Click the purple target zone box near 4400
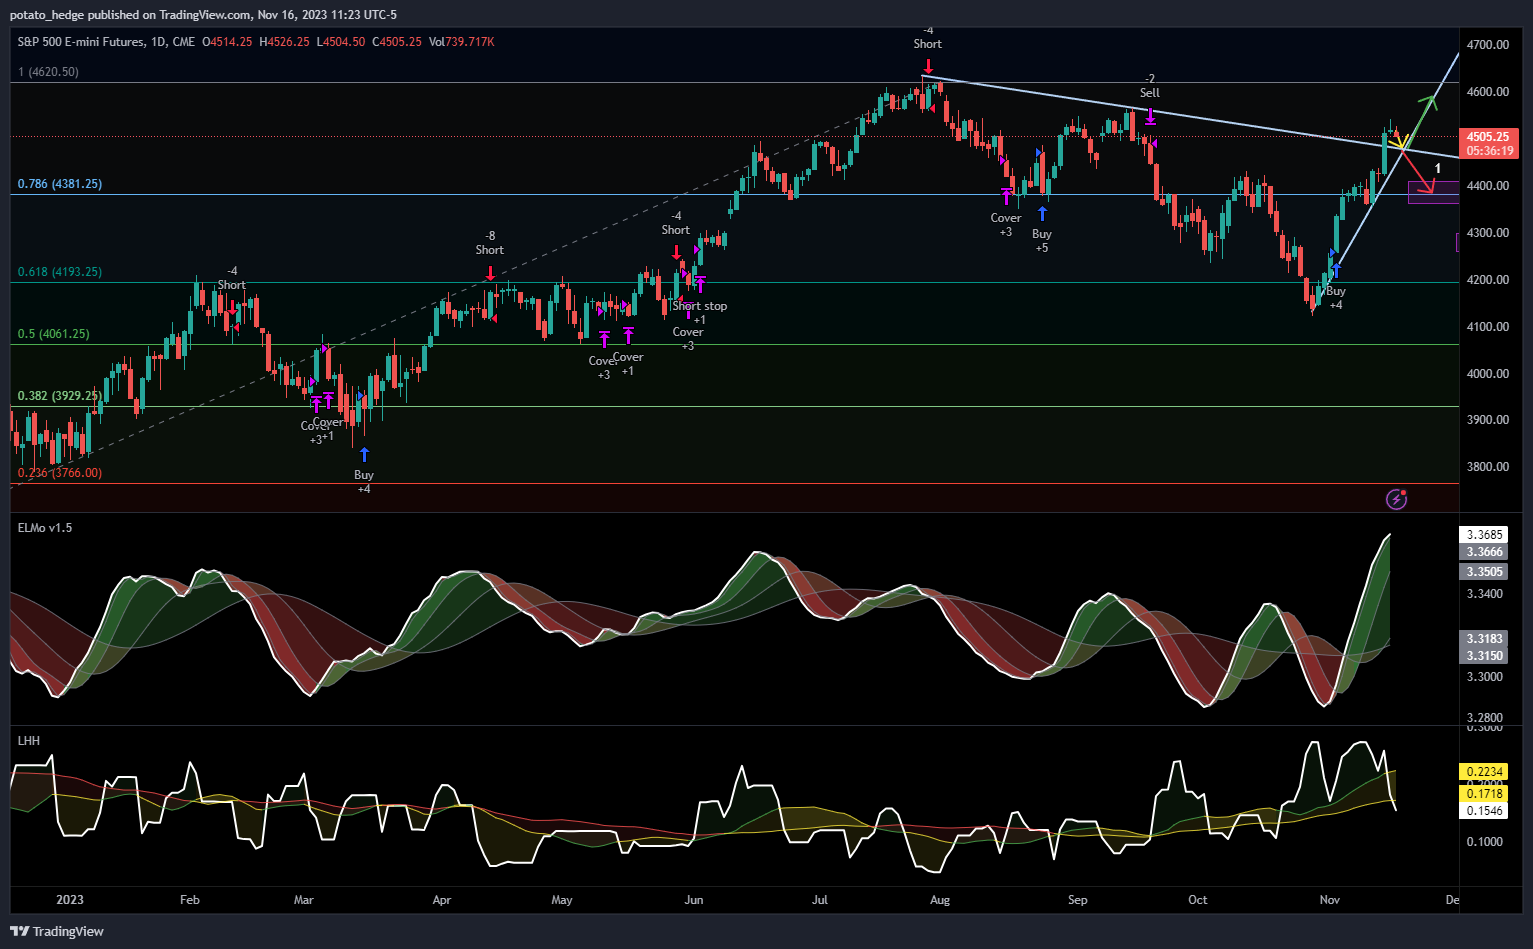1533x949 pixels. point(1433,192)
